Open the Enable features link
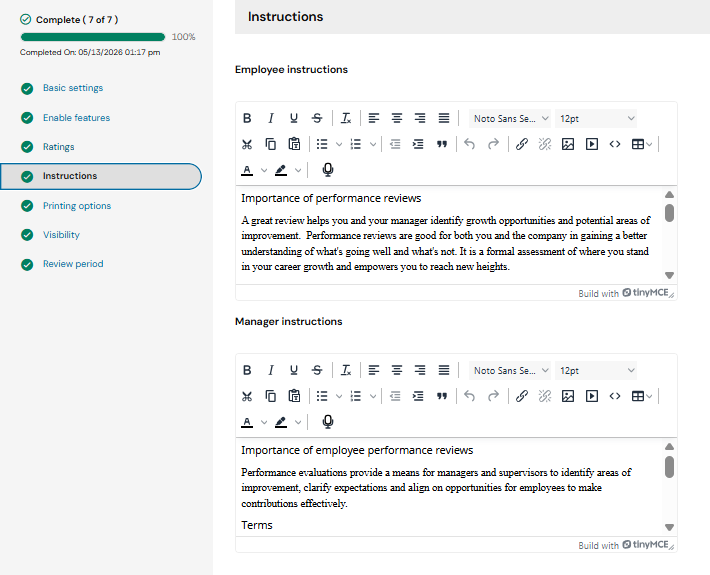This screenshot has width=710, height=575. coord(77,118)
